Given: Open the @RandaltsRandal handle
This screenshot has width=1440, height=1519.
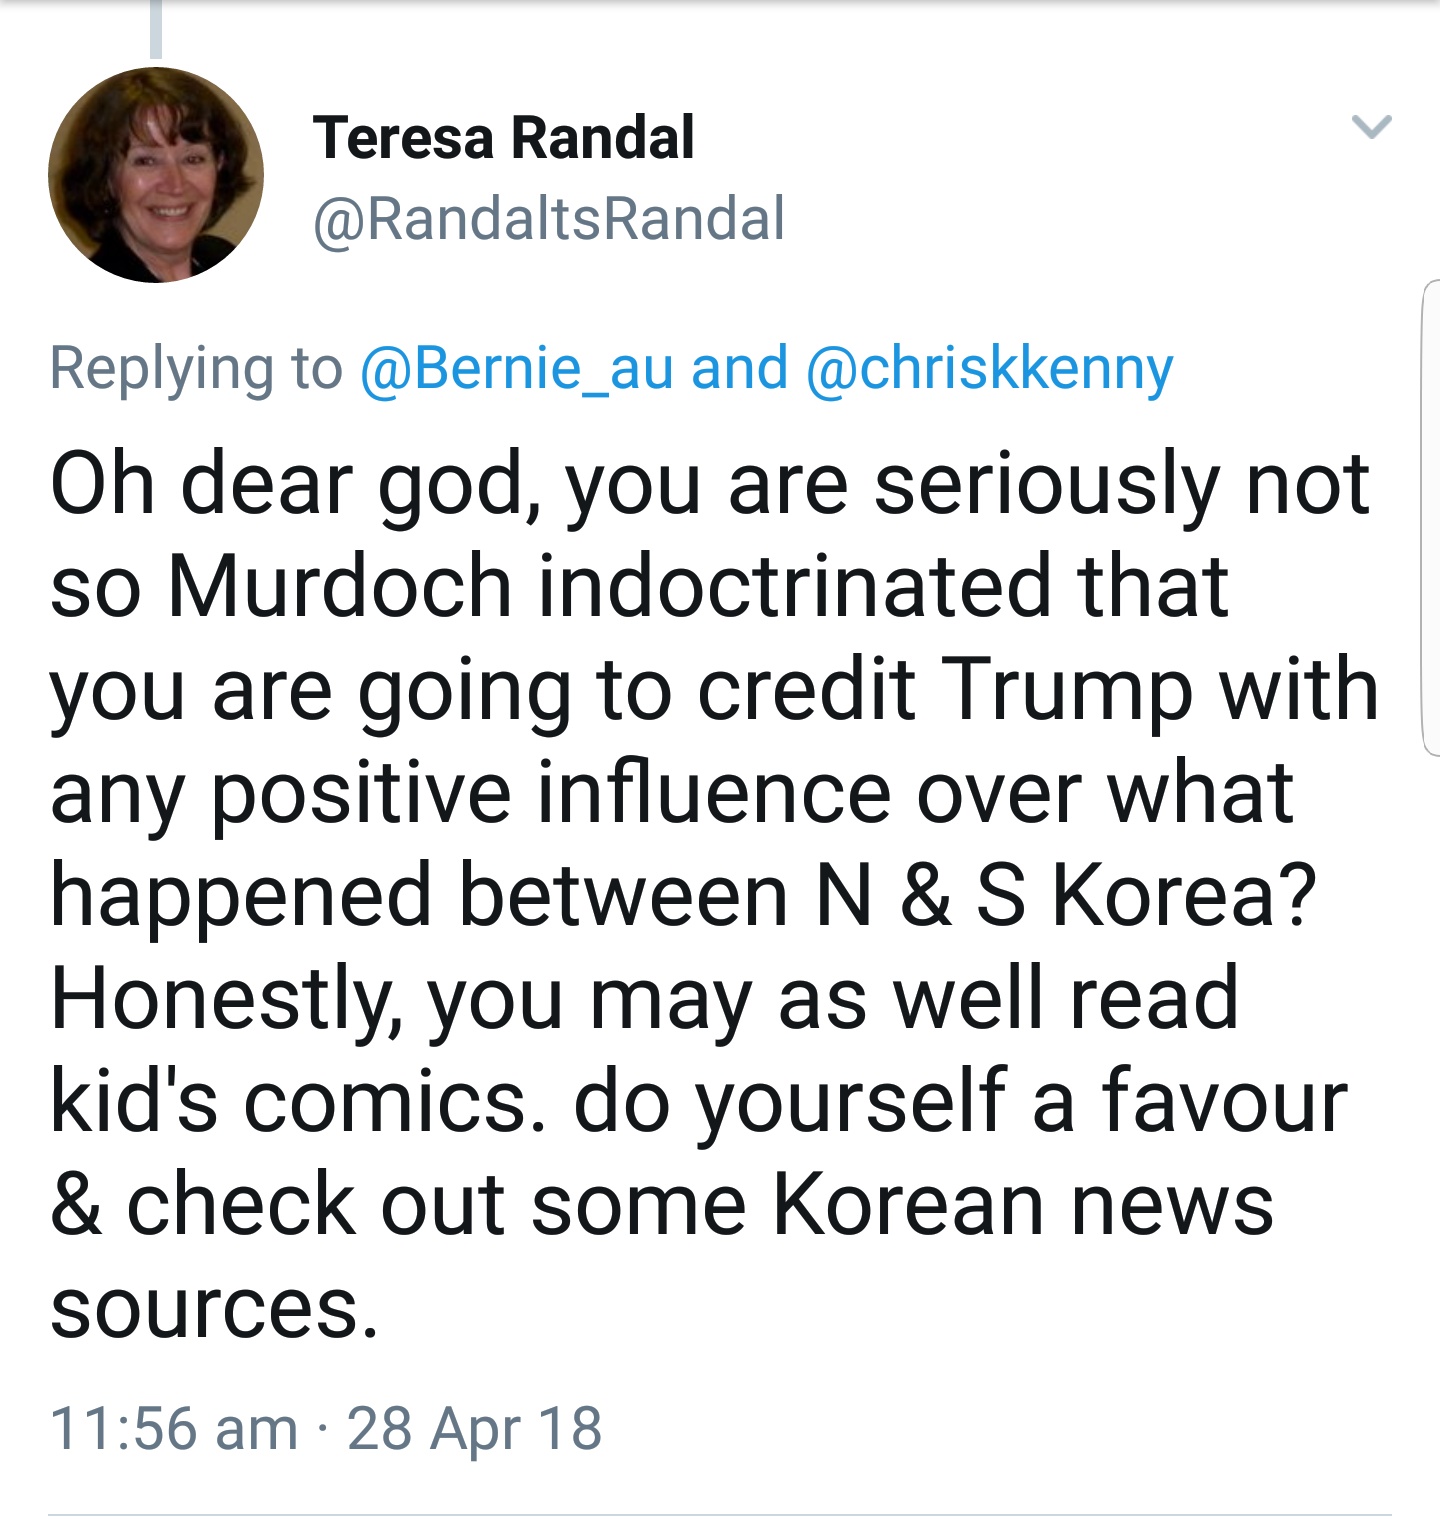Looking at the screenshot, I should (x=549, y=219).
